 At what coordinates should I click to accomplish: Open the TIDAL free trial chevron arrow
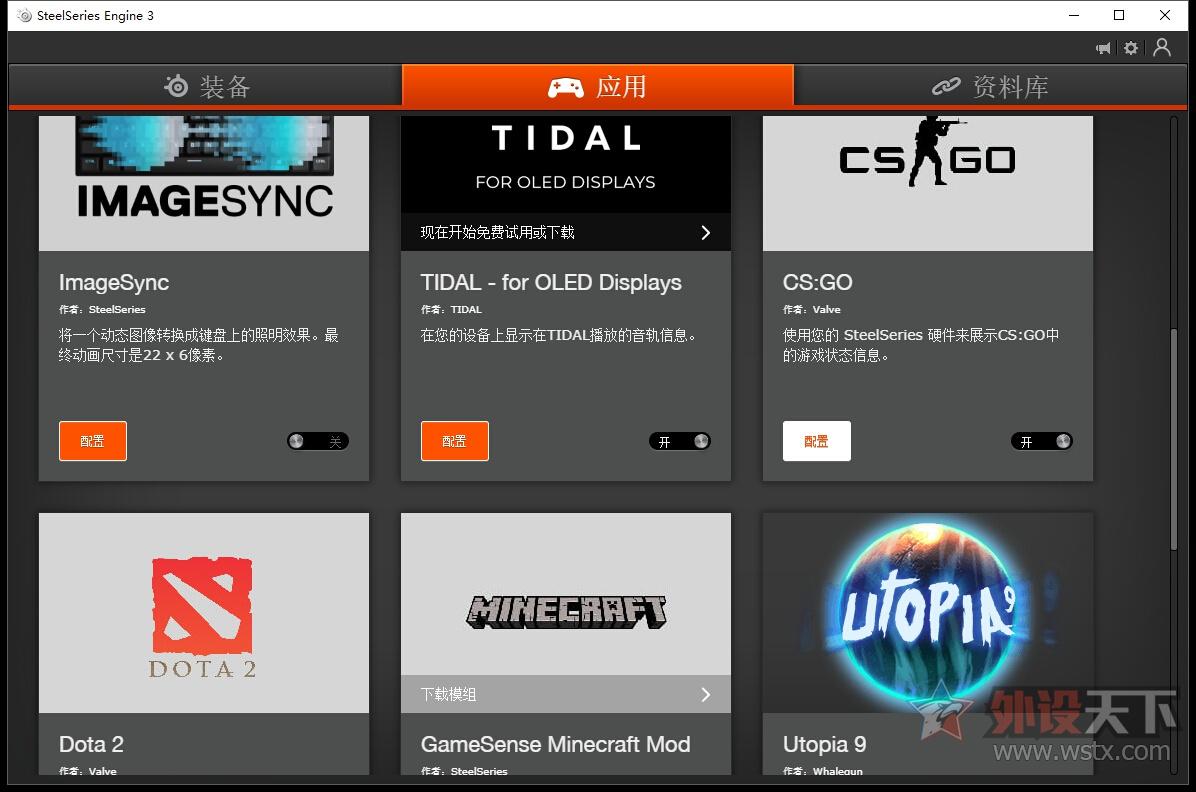pos(706,233)
